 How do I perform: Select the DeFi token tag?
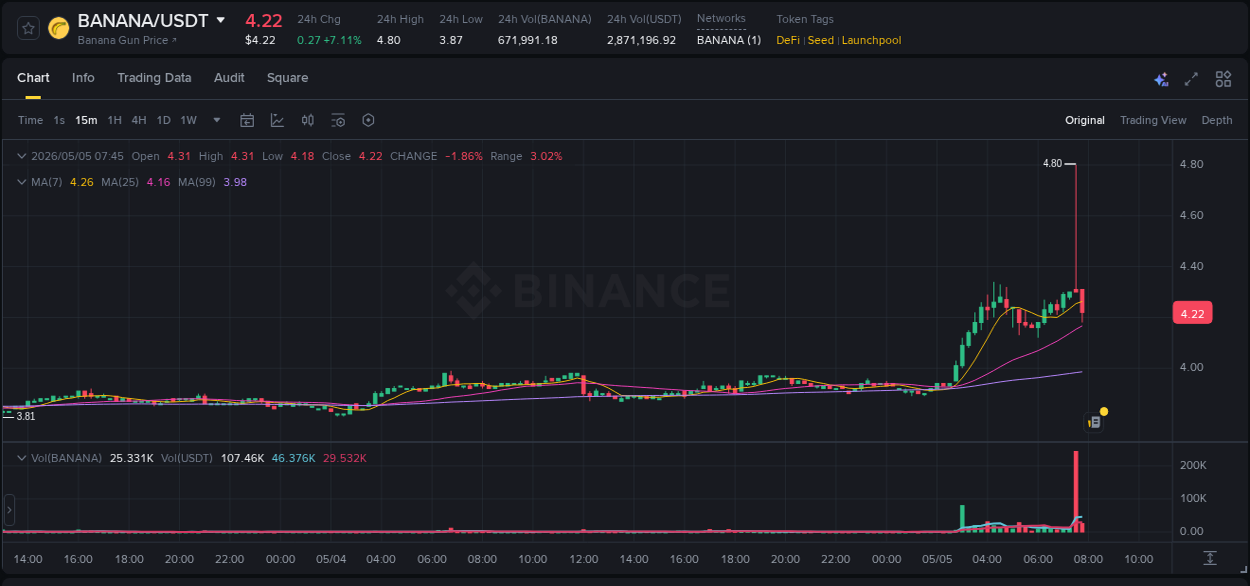point(788,40)
